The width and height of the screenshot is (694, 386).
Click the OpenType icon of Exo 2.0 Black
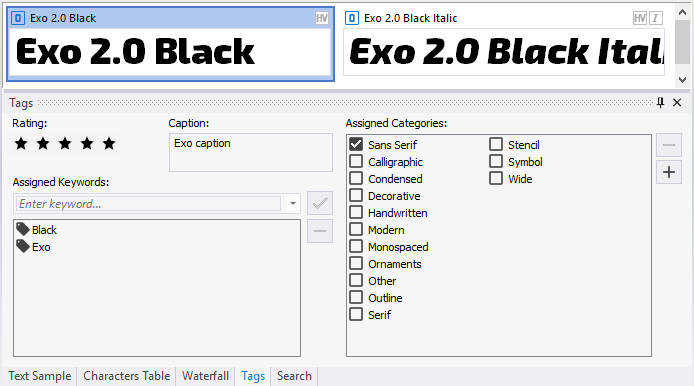pyautogui.click(x=18, y=18)
